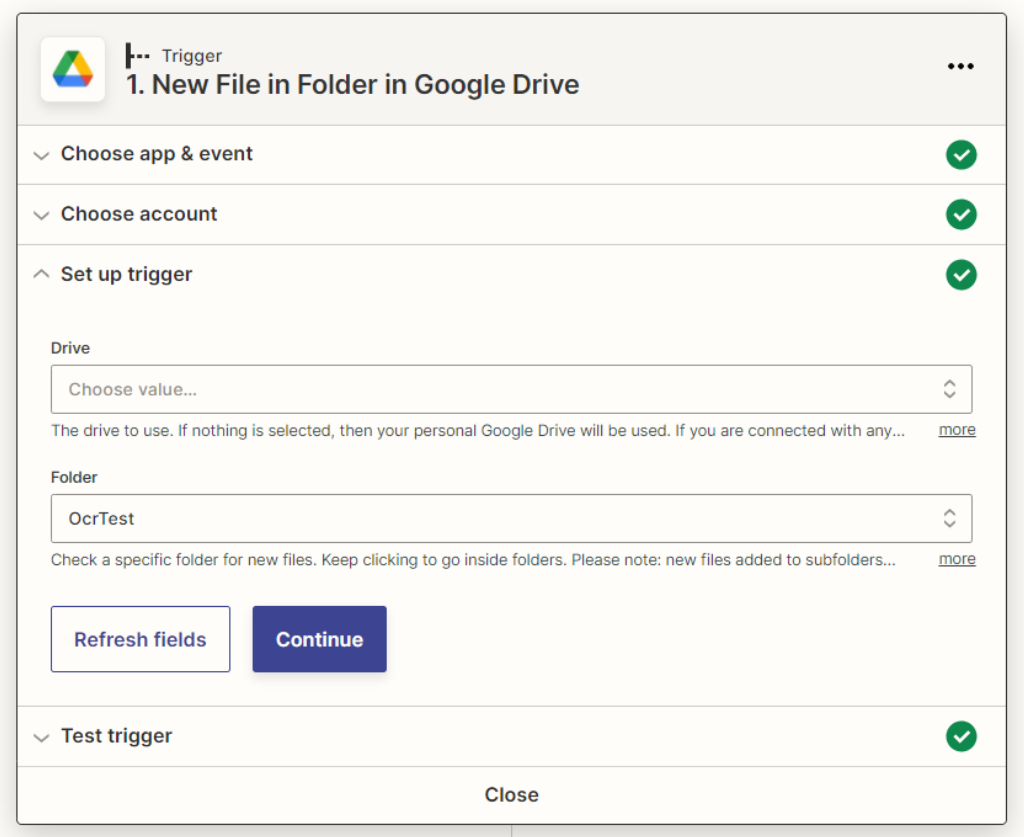The width and height of the screenshot is (1024, 837).
Task: Click the step title New File in Folder
Action: pos(353,85)
